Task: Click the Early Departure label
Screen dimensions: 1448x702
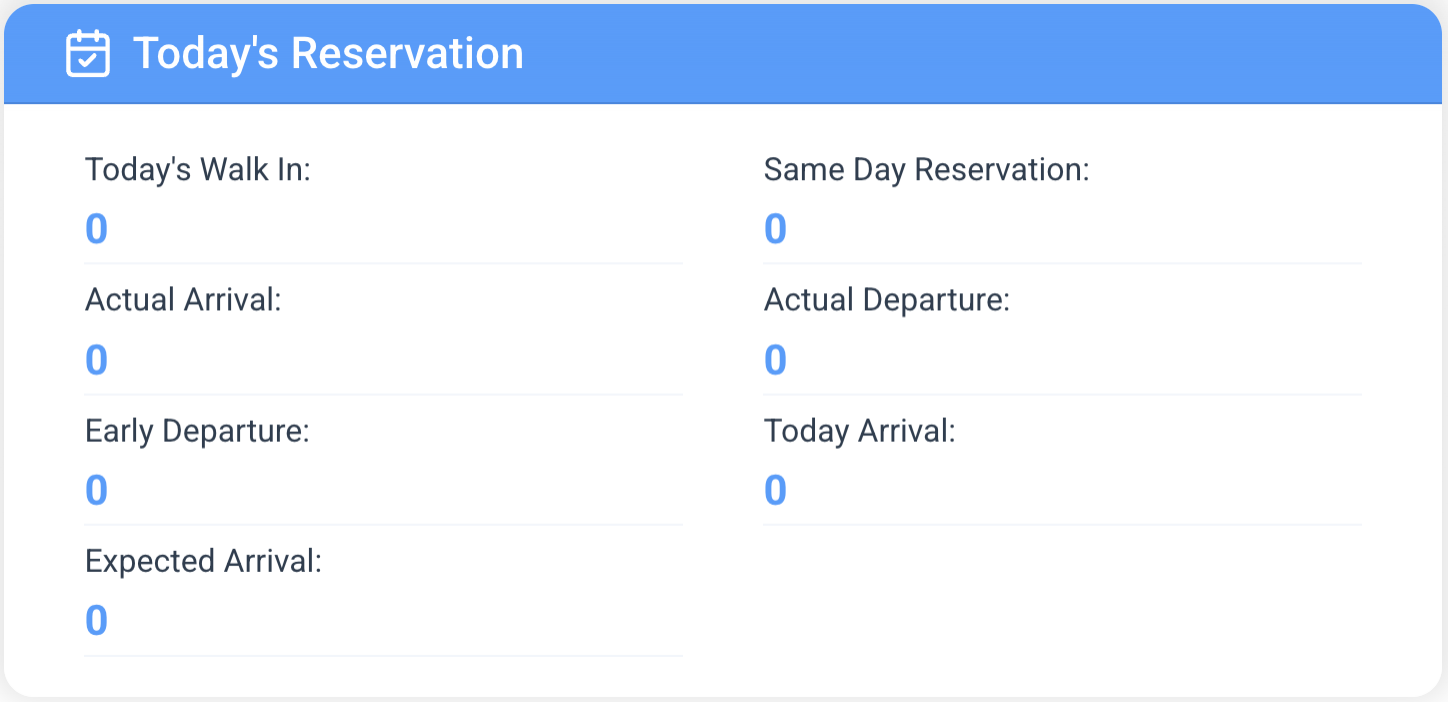Action: click(x=197, y=431)
